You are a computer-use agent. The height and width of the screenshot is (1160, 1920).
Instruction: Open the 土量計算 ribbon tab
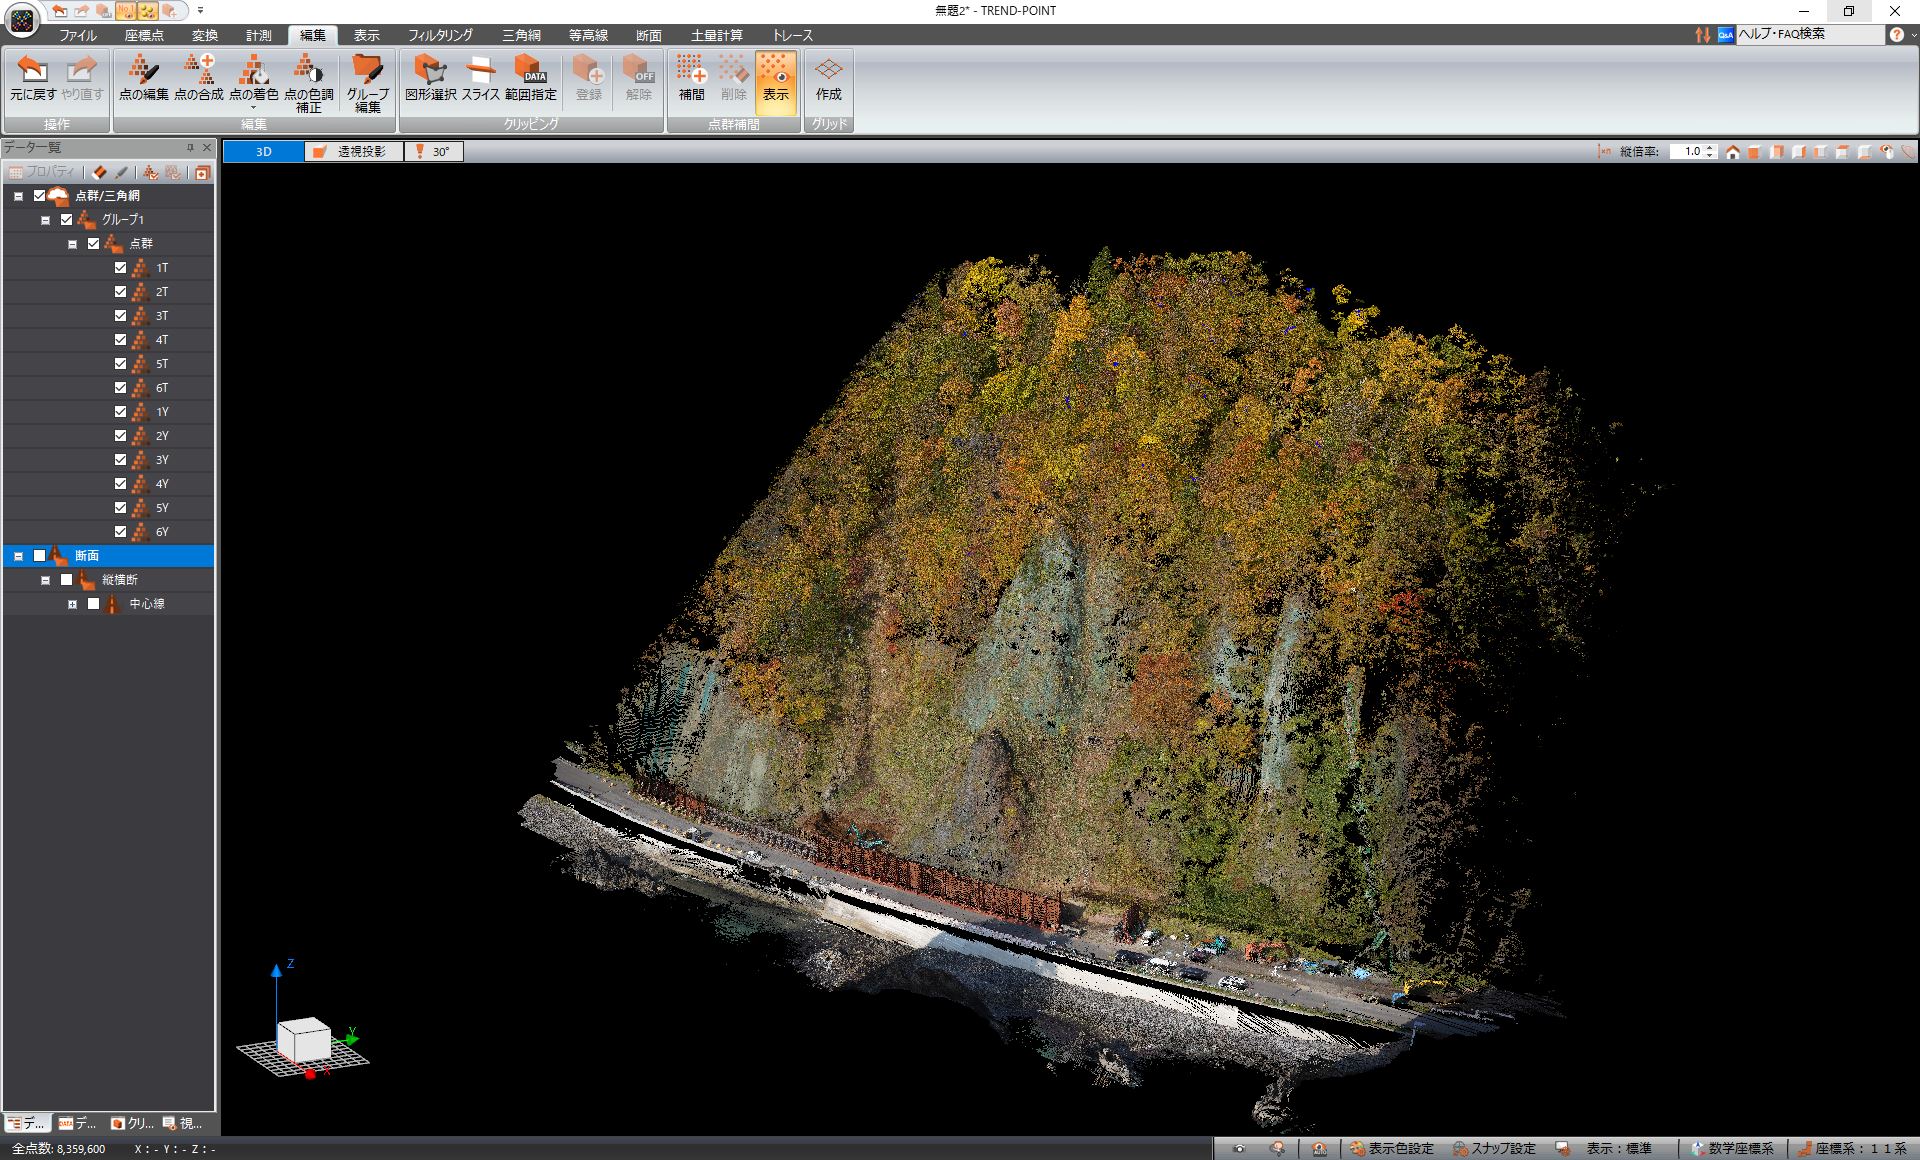716,35
